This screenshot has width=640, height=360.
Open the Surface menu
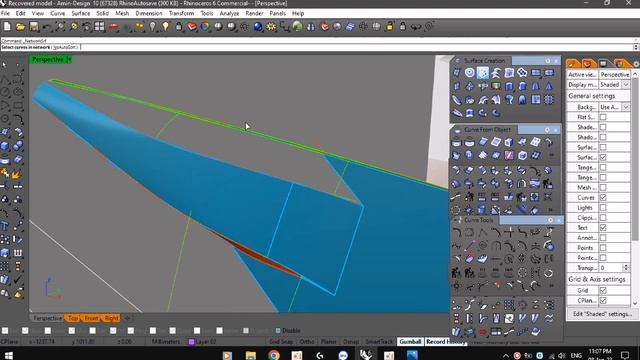pos(81,13)
